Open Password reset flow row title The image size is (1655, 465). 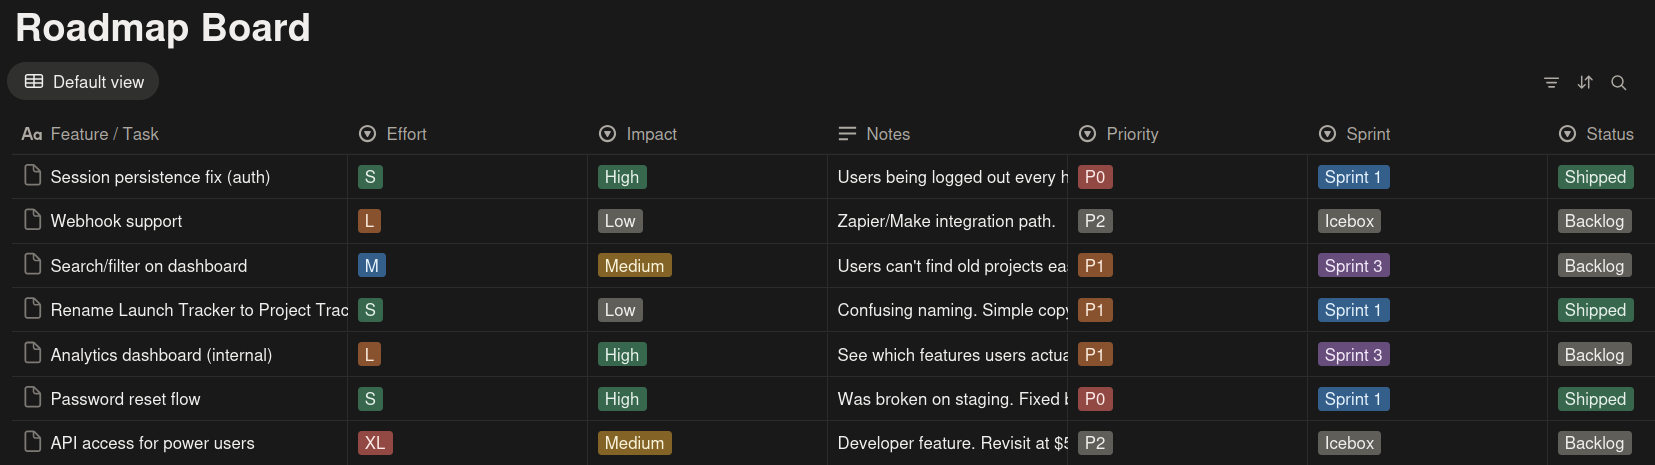pos(126,399)
